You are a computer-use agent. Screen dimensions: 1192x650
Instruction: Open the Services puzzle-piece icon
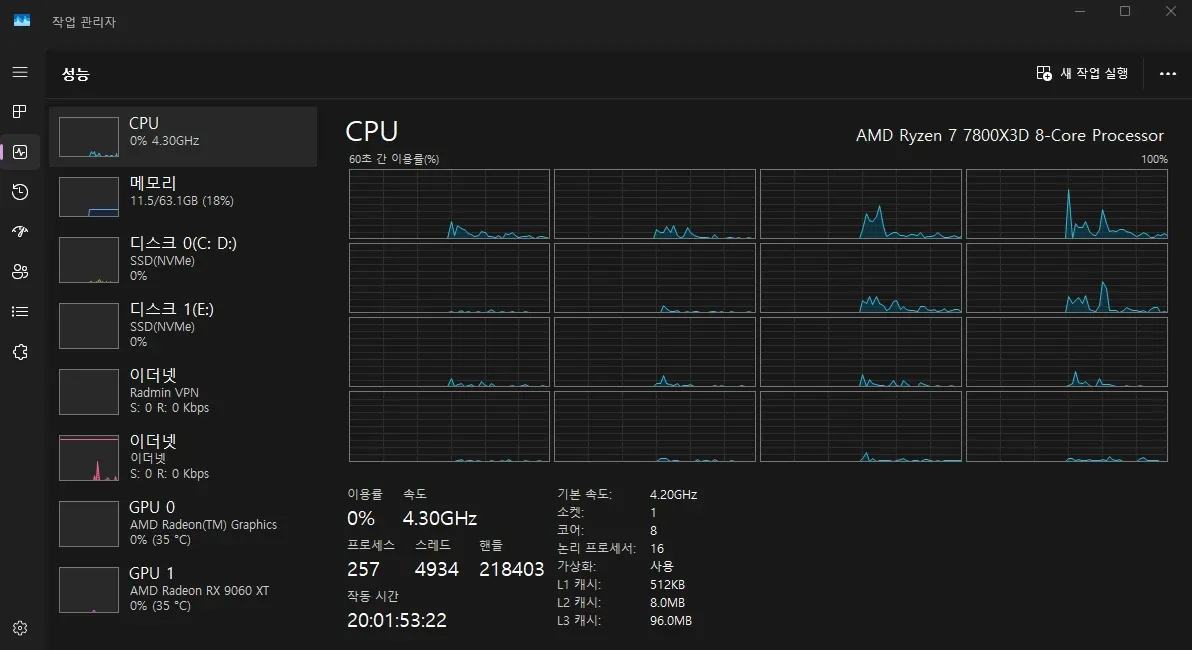click(20, 352)
